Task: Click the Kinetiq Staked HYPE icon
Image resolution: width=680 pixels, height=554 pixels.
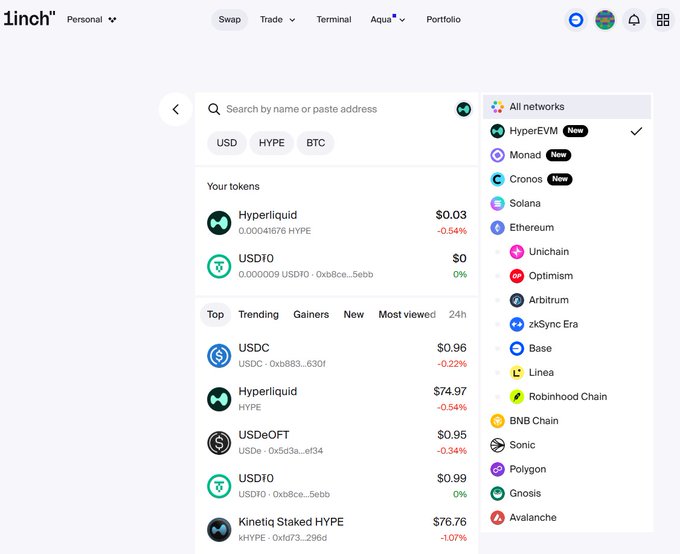Action: click(219, 530)
